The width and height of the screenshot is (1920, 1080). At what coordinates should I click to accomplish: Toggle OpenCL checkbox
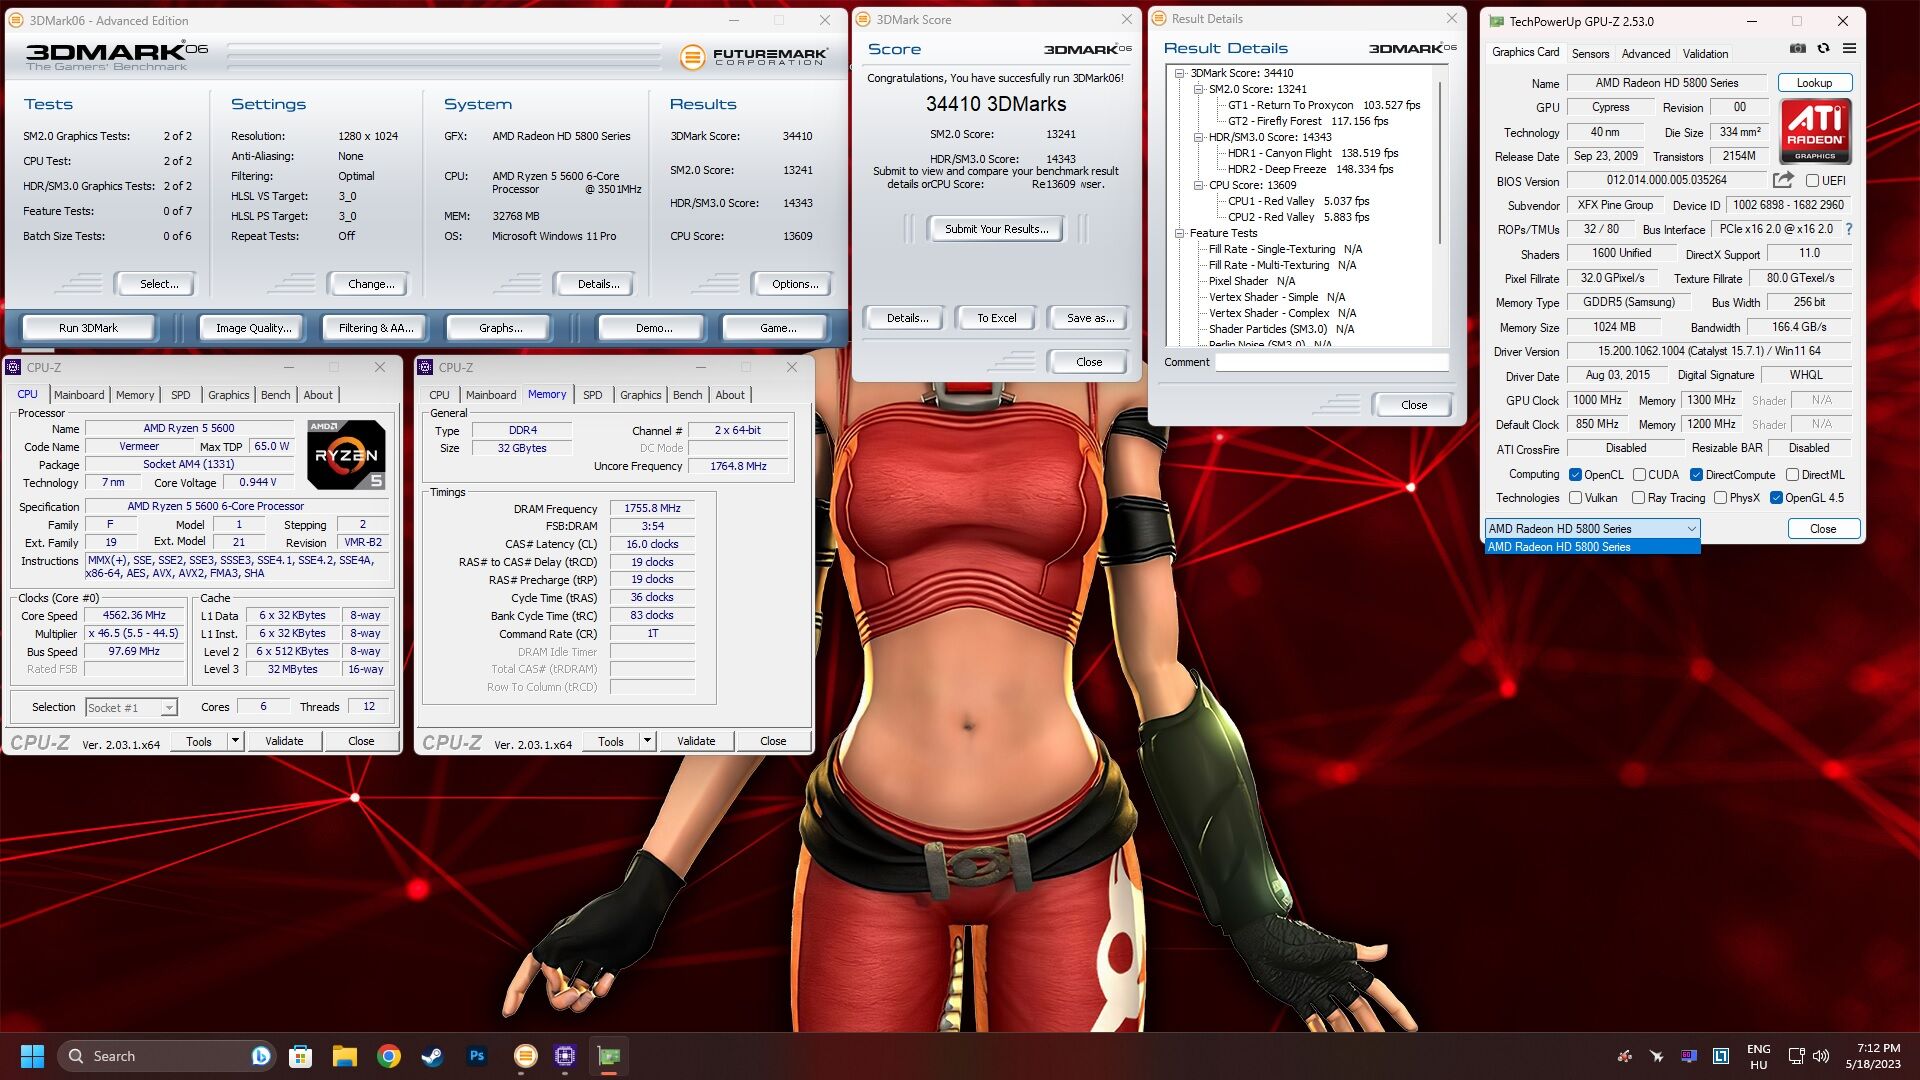coord(1576,475)
